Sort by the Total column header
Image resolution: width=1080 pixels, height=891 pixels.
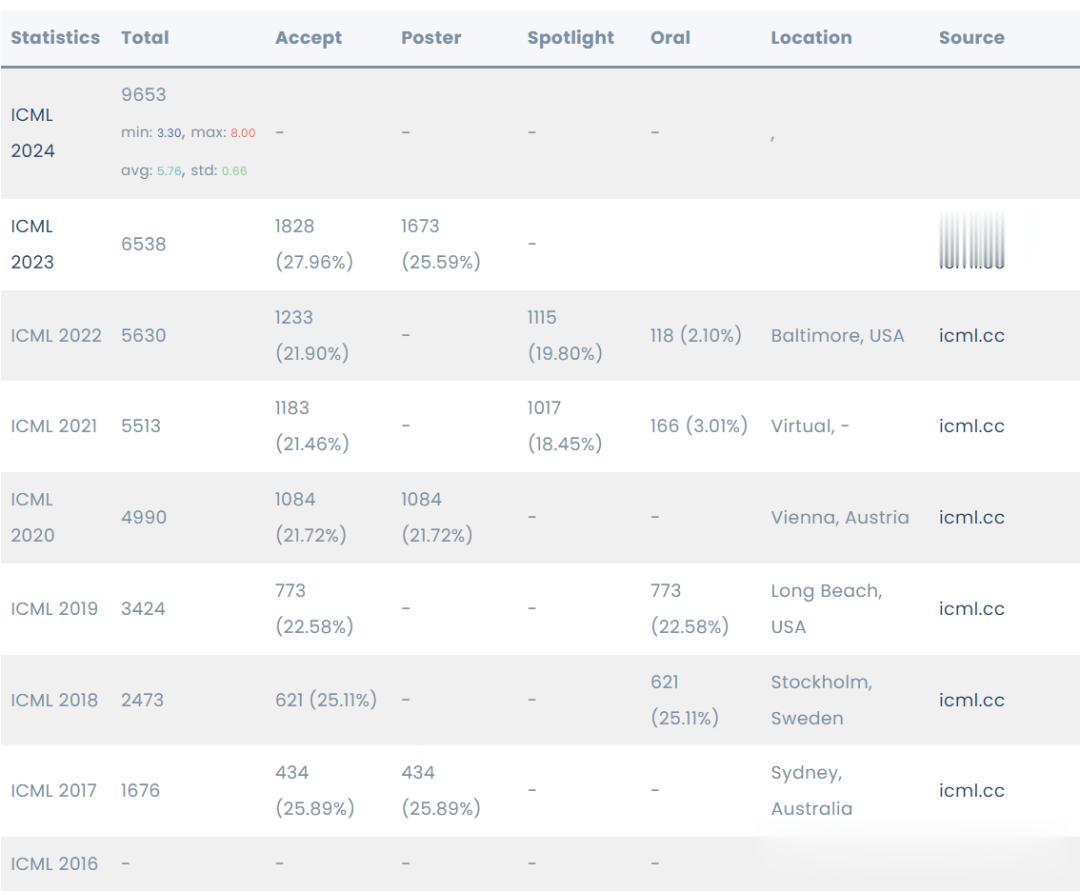(x=145, y=38)
